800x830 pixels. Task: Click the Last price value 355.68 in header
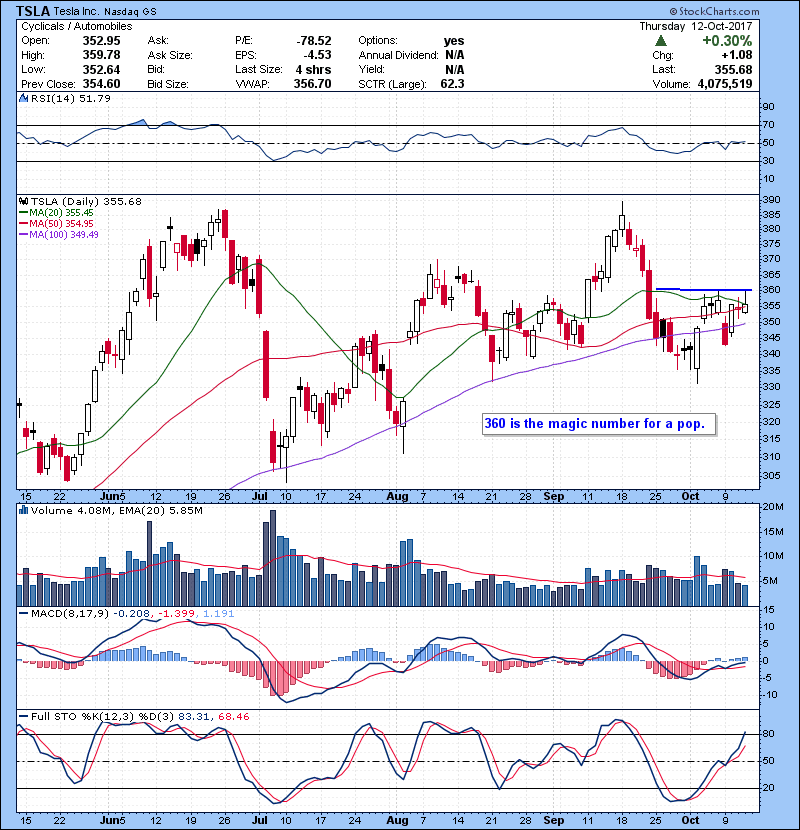734,69
